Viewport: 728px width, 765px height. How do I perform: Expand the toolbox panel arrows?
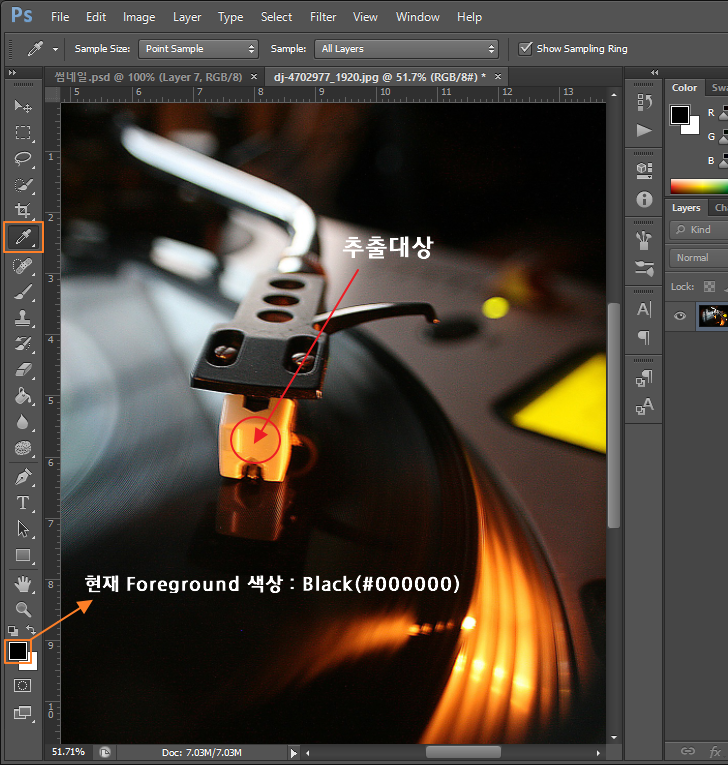point(13,72)
